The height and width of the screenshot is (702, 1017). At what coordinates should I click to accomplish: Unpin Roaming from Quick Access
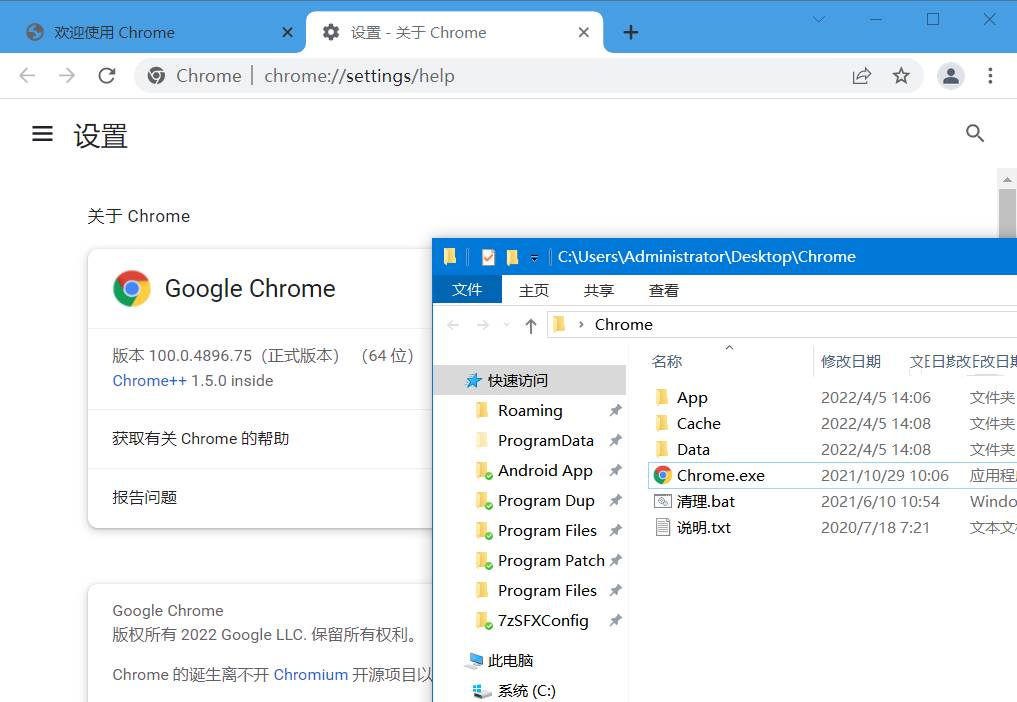[x=614, y=410]
